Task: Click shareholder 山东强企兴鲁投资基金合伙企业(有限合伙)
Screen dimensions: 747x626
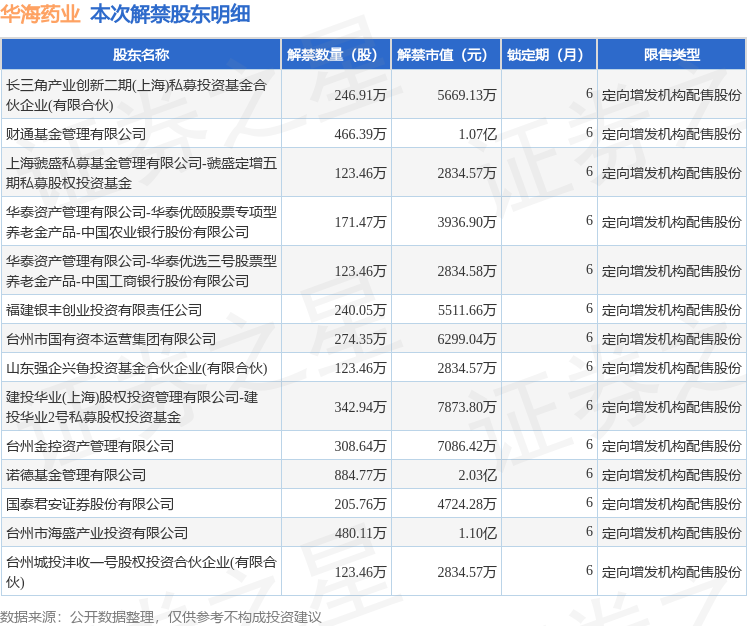Action: (137, 368)
